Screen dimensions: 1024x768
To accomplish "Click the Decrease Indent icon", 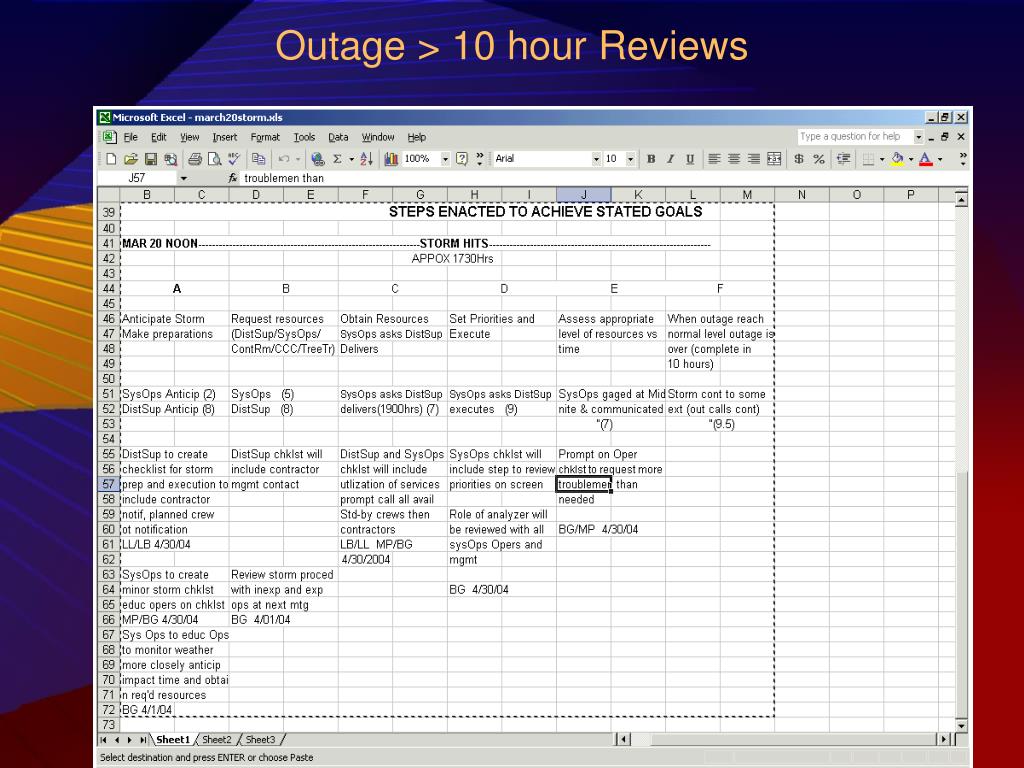I will 844,159.
